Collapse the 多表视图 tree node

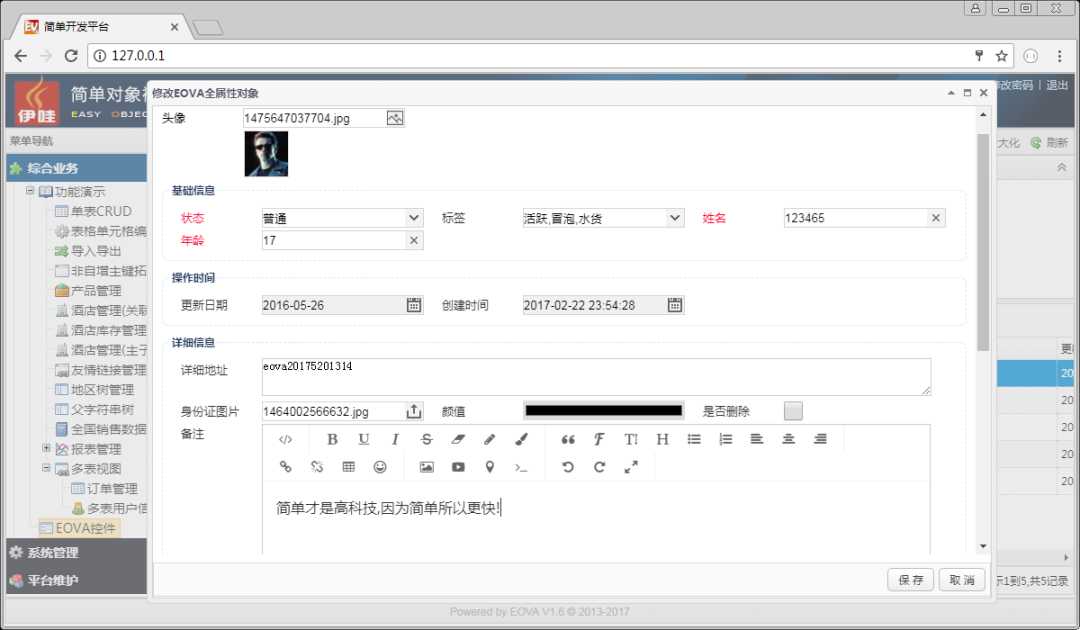tap(46, 468)
